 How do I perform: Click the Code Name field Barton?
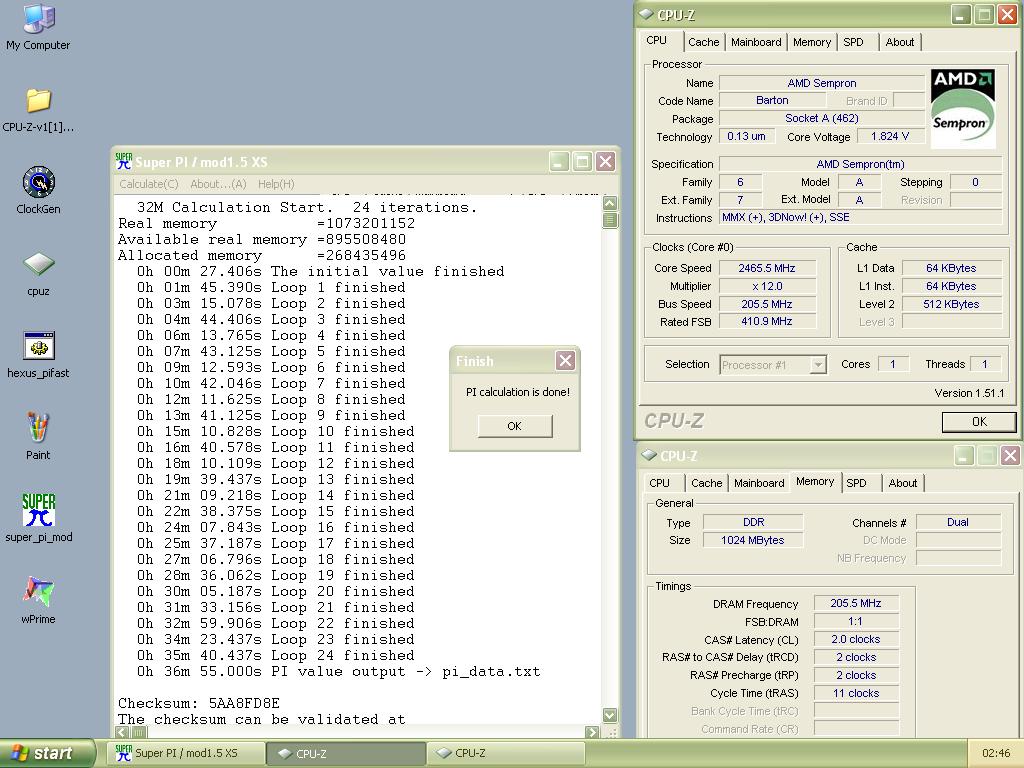tap(772, 101)
